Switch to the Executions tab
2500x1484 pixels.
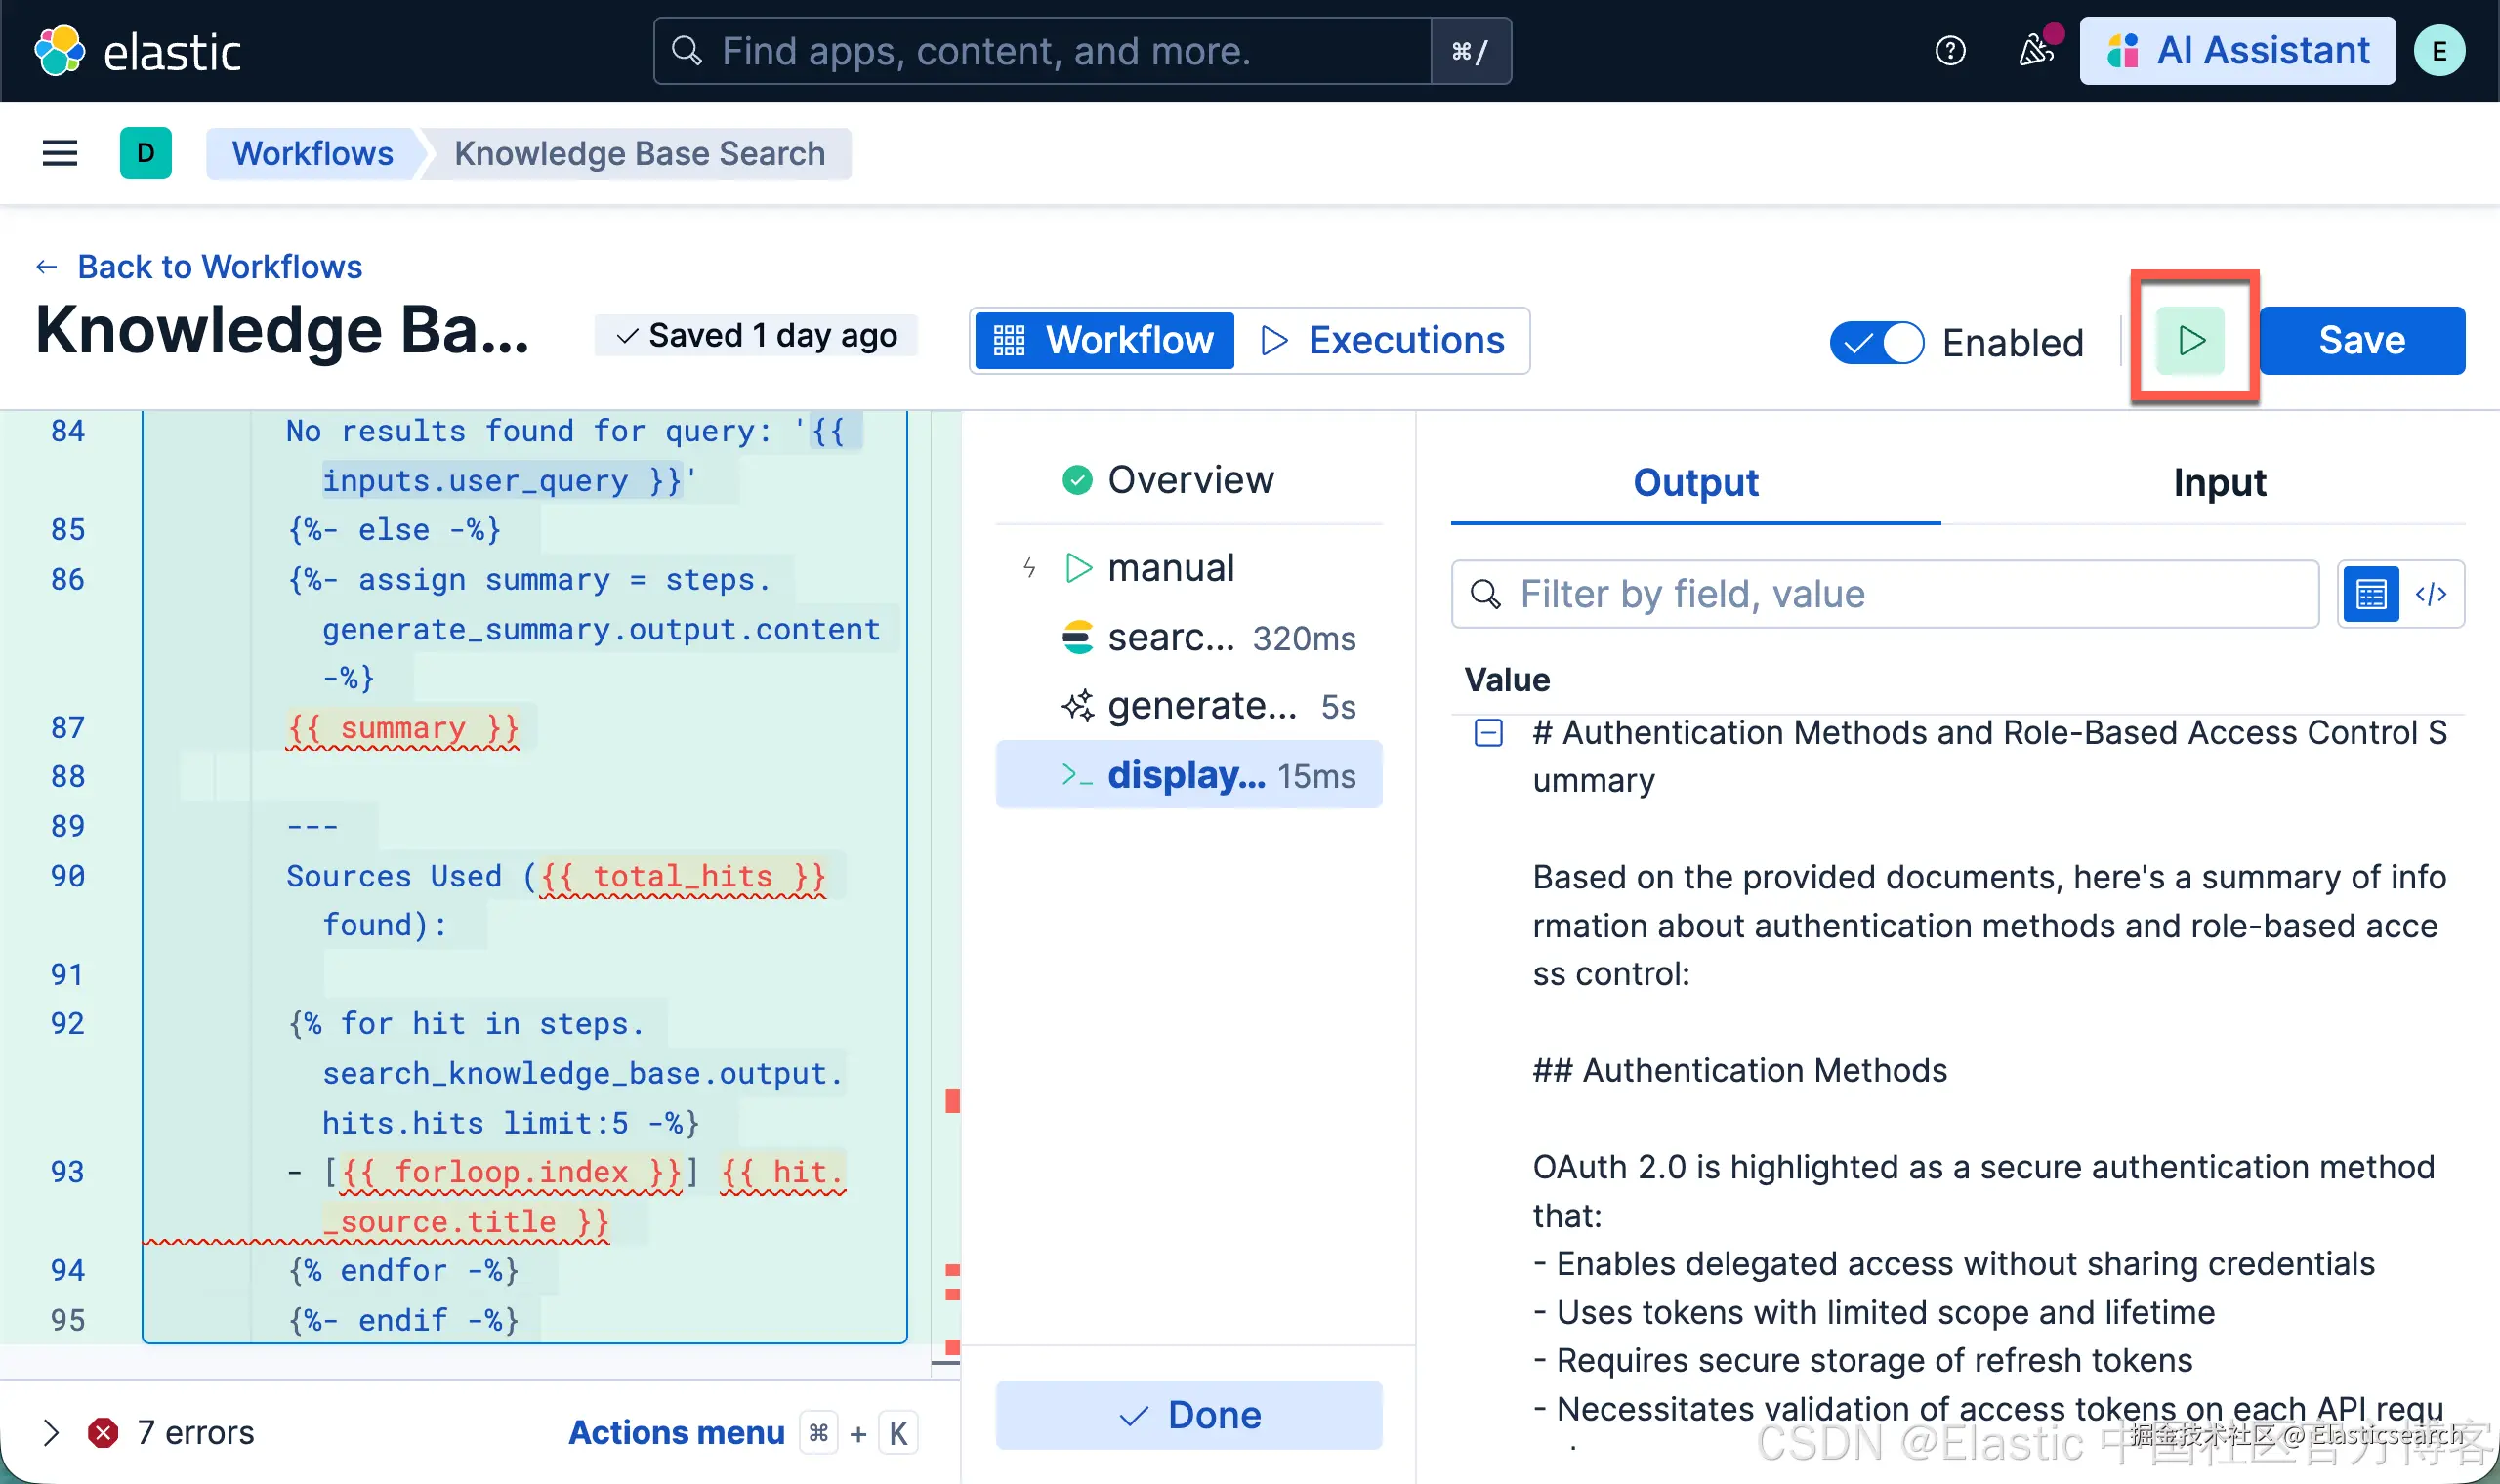coord(1383,340)
